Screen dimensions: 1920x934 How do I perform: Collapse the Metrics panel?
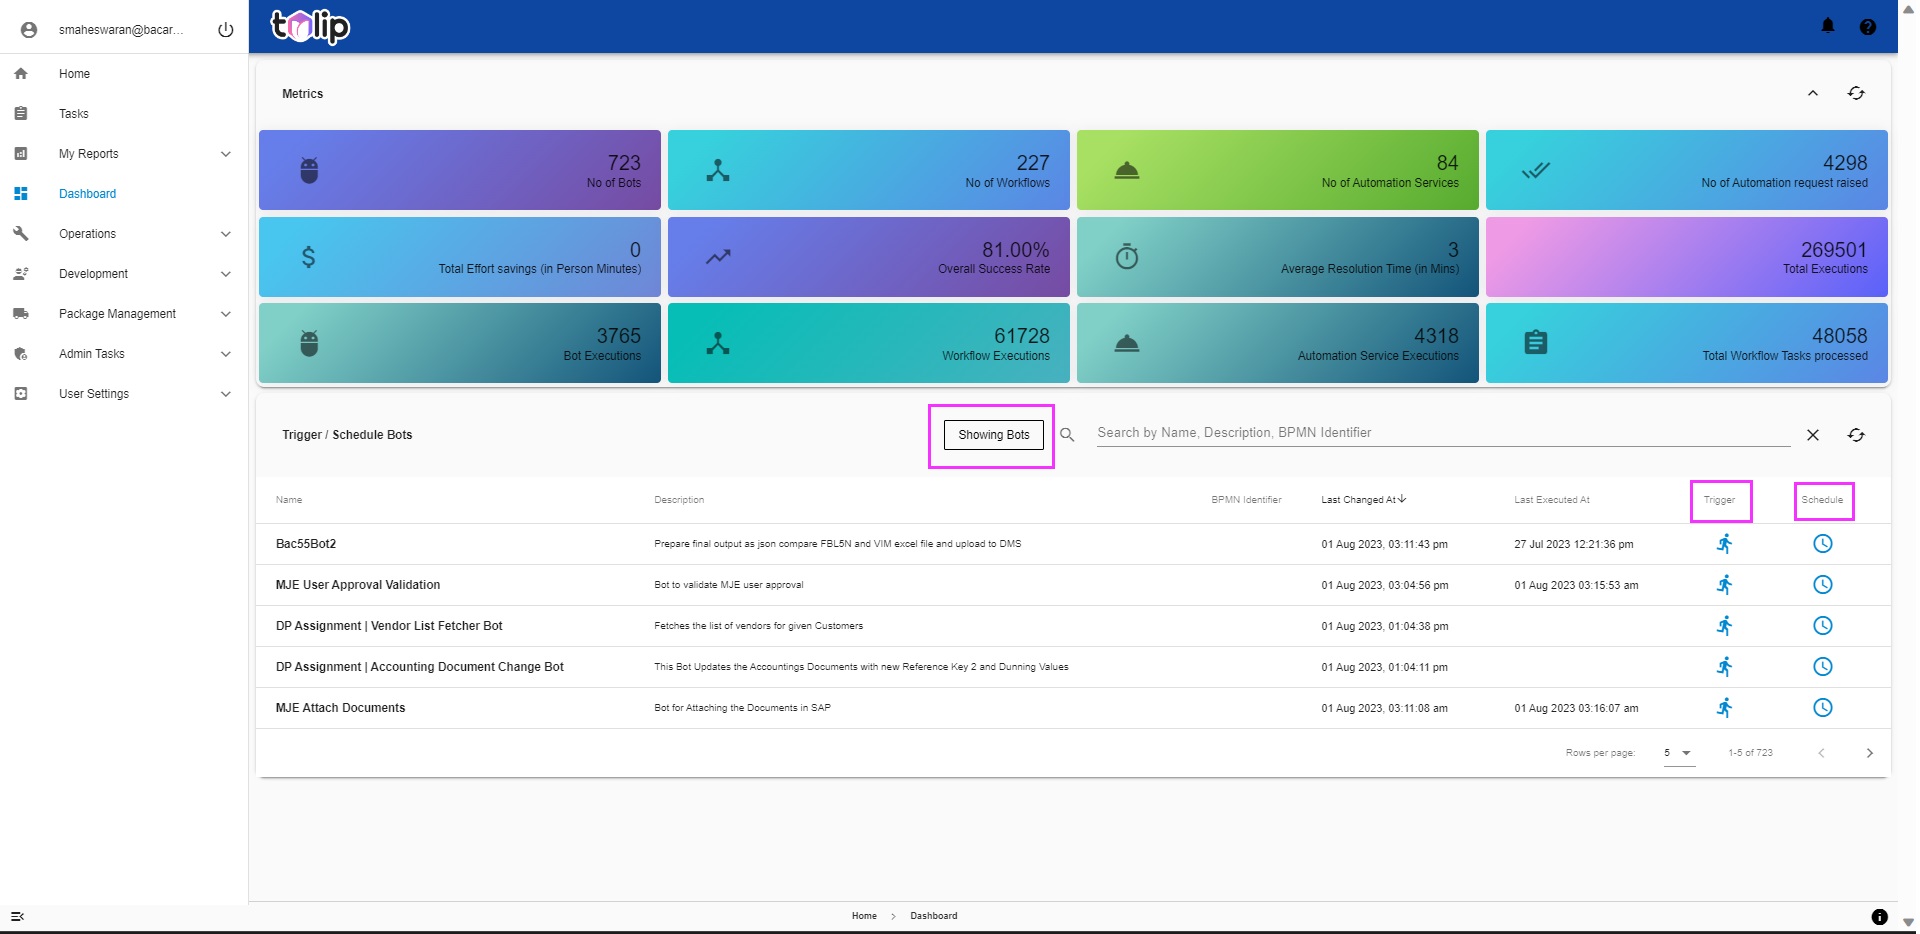click(1813, 93)
